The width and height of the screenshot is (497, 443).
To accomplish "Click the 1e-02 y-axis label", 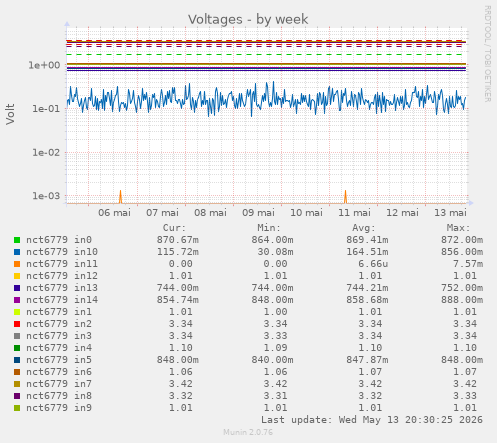I will (46, 152).
